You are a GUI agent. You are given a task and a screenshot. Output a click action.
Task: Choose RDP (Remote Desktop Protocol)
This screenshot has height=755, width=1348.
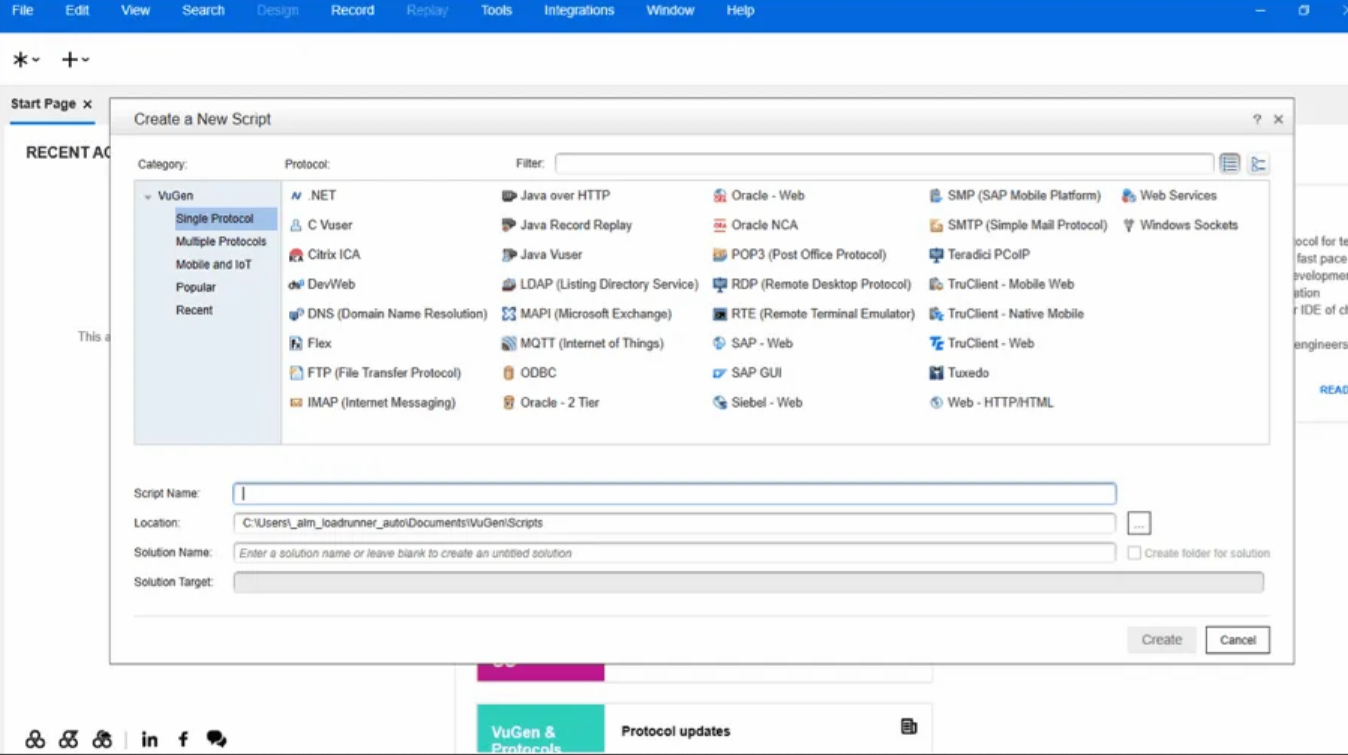tap(812, 284)
